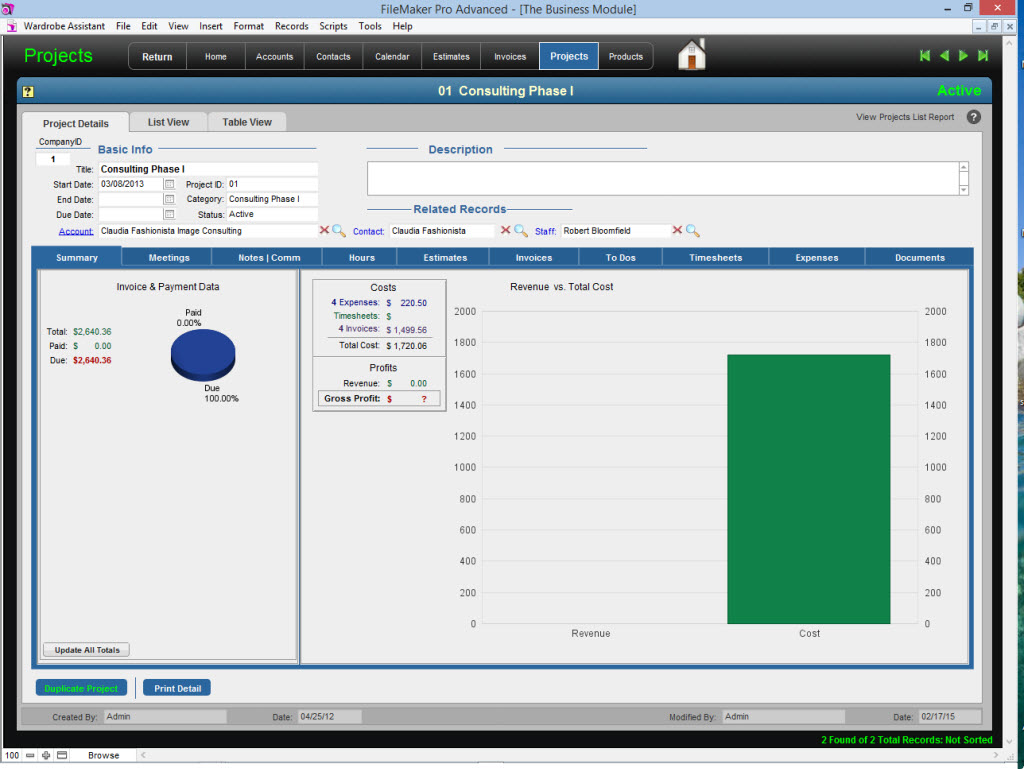Open the Hours tab
The width and height of the screenshot is (1024, 769).
[x=362, y=258]
